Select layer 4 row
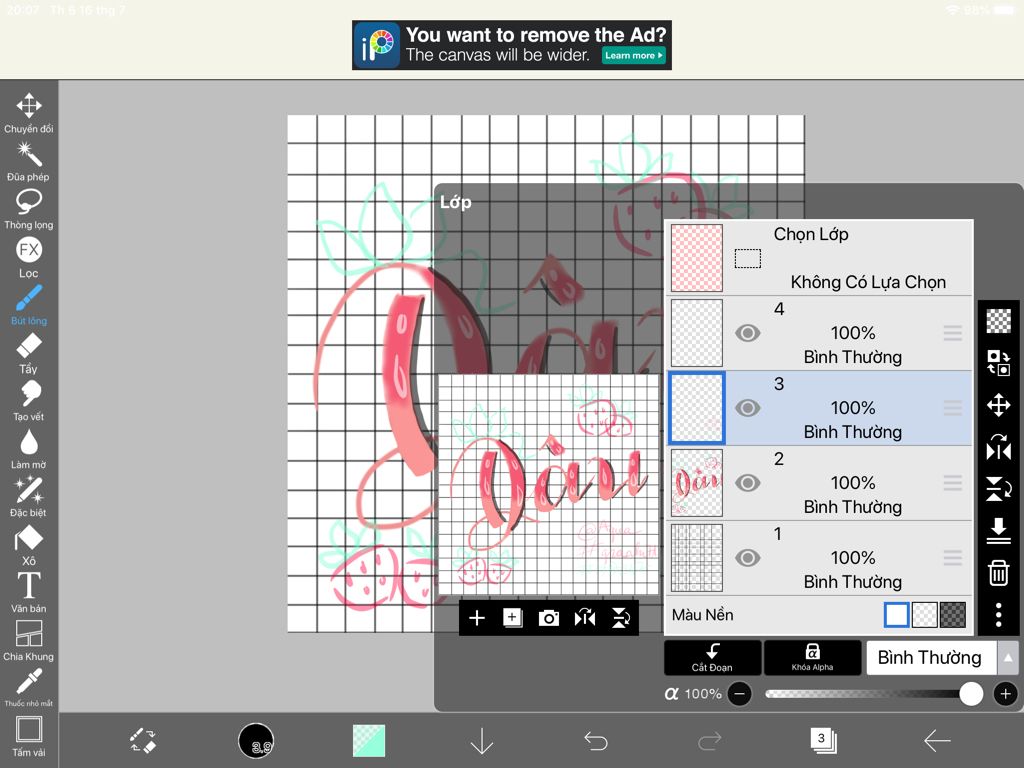The height and width of the screenshot is (768, 1024). 819,333
